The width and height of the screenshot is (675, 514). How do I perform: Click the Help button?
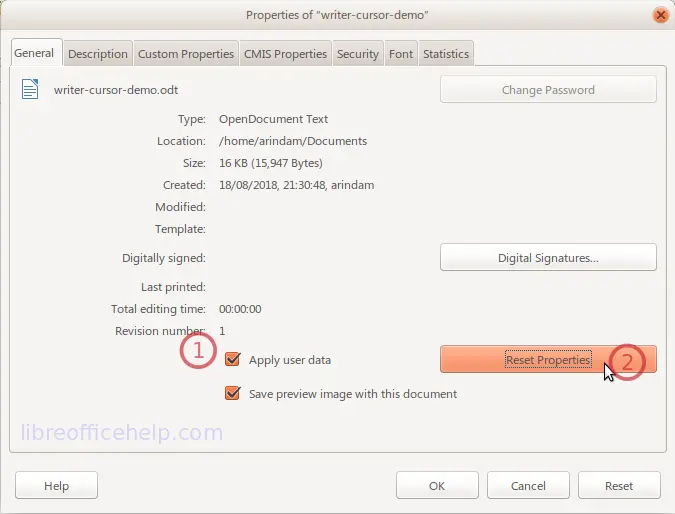coord(56,486)
